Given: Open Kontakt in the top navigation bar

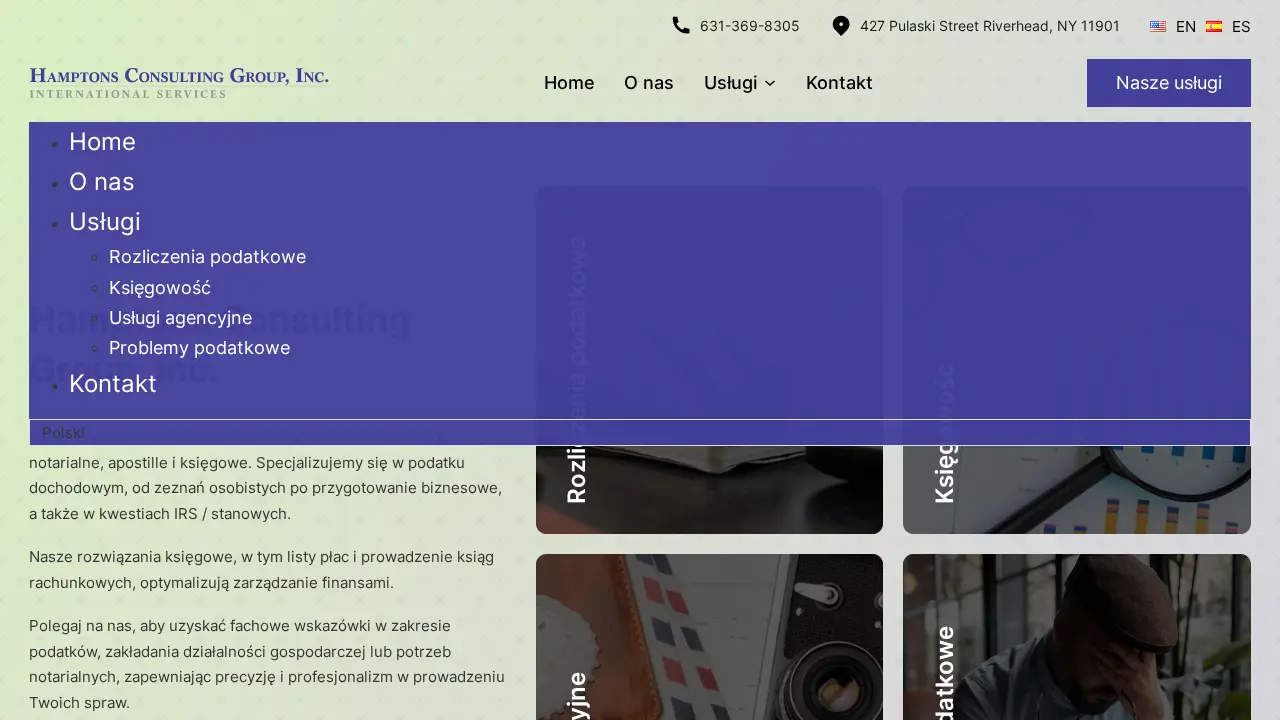Looking at the screenshot, I should (x=839, y=83).
